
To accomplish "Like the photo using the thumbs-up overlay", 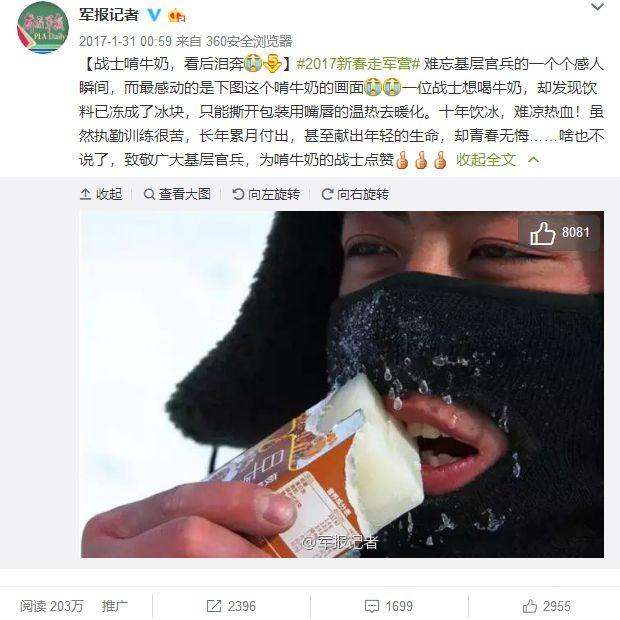I will click(559, 233).
